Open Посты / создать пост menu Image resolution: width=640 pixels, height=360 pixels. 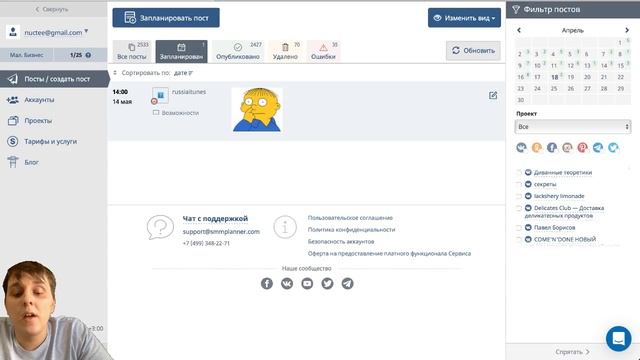[x=54, y=79]
